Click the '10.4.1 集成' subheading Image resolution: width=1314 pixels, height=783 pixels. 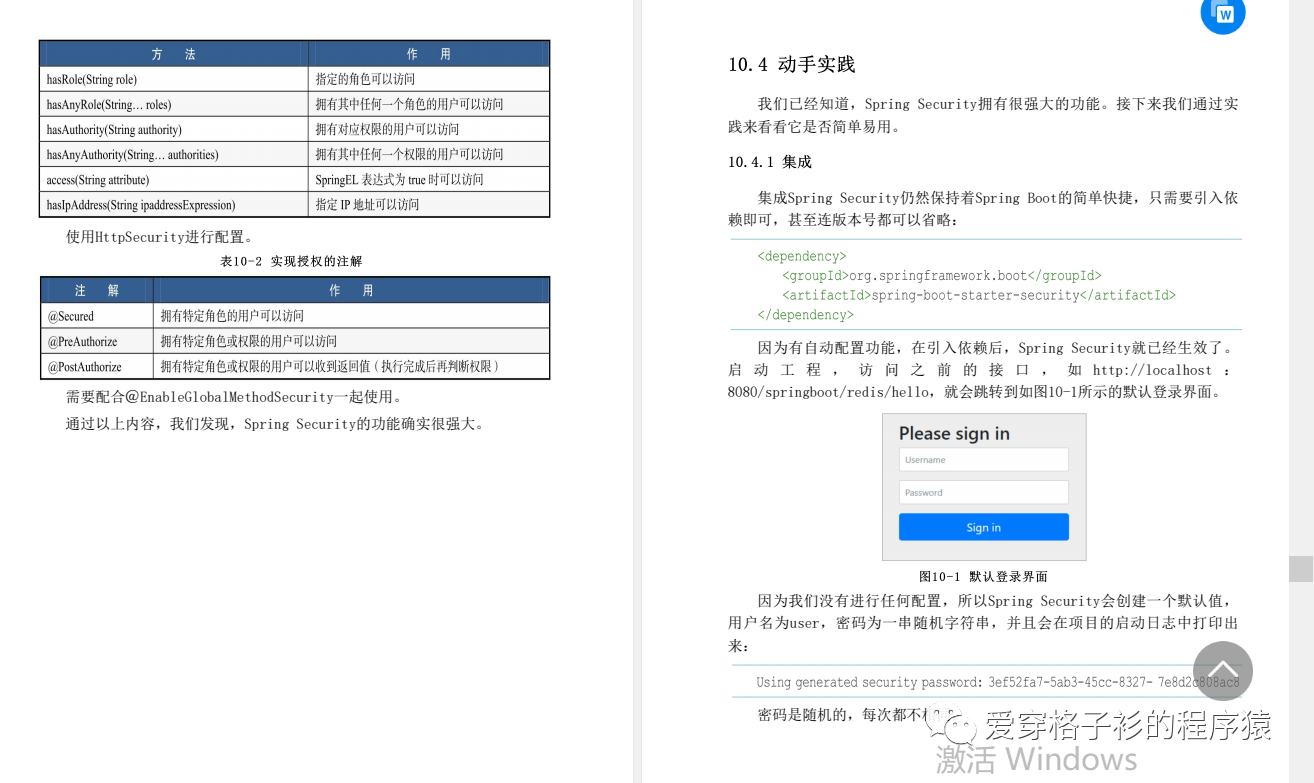[770, 162]
